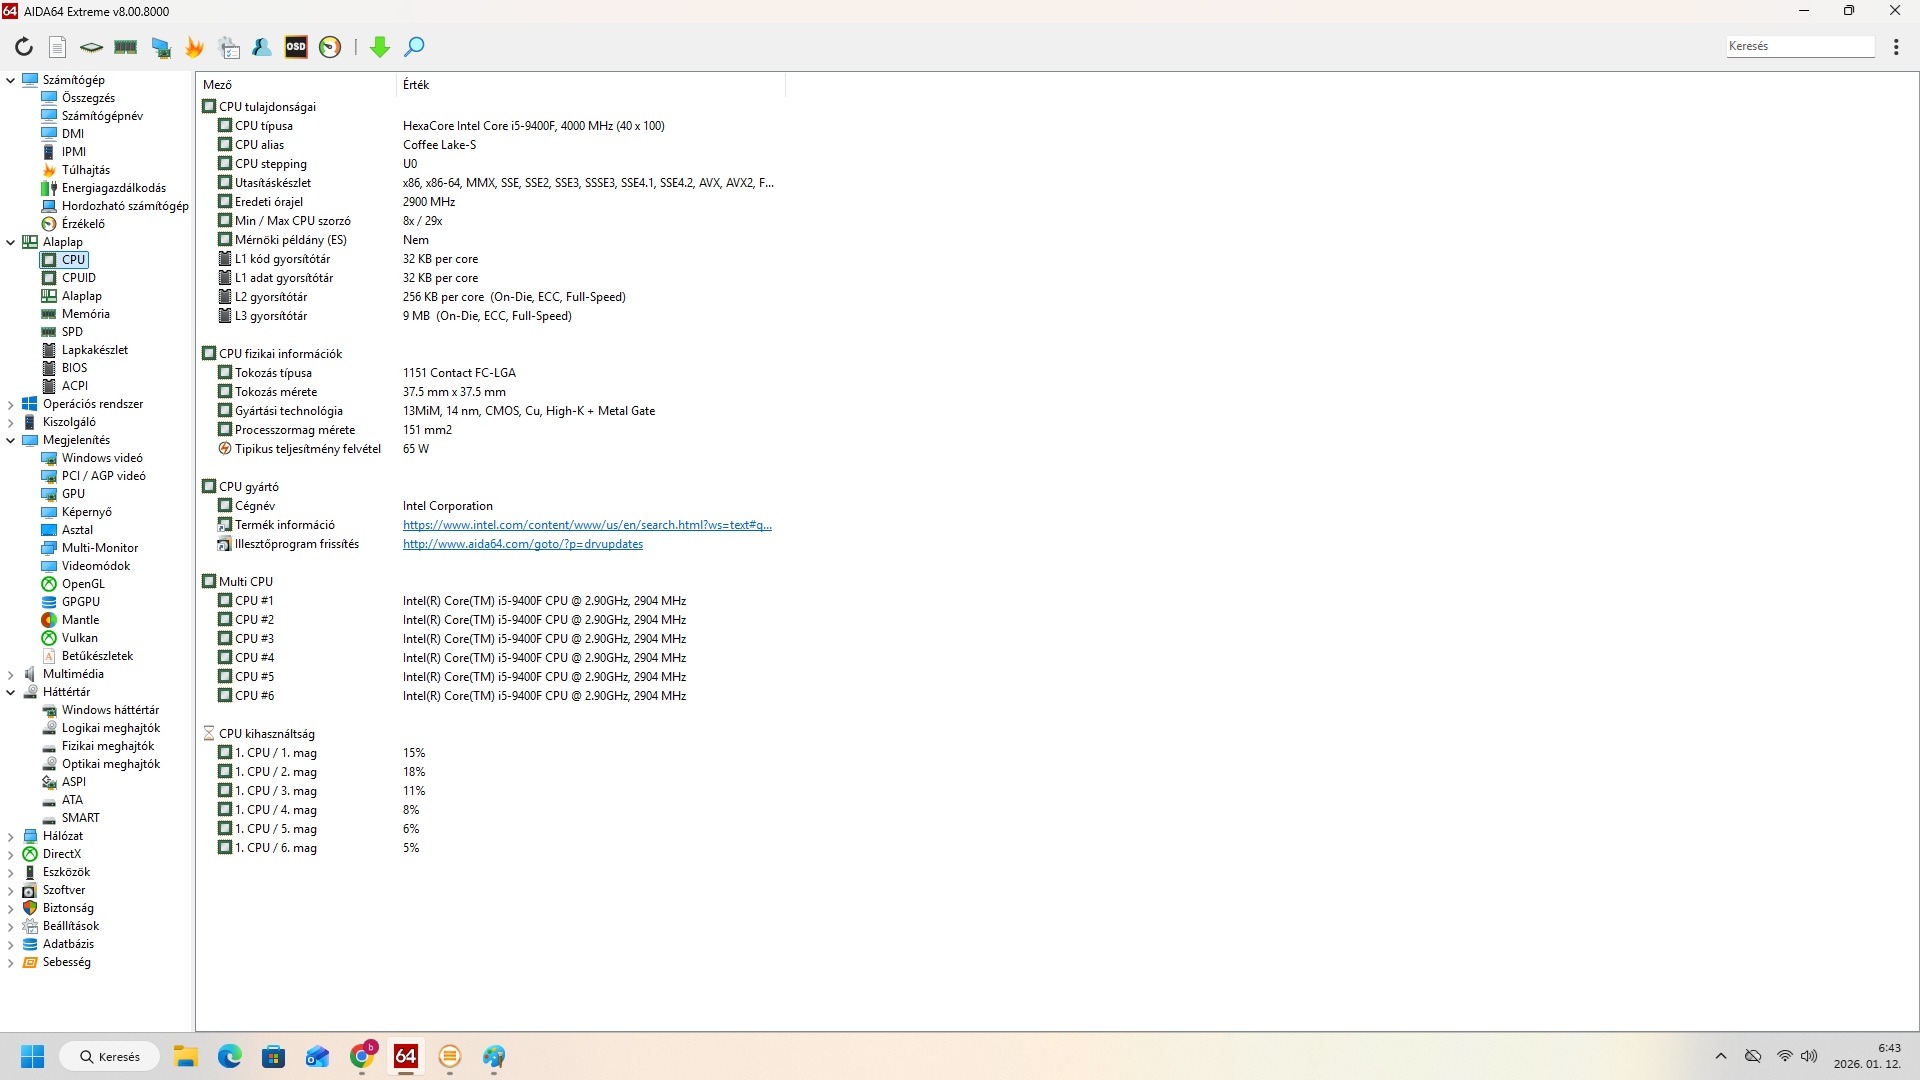
Task: Launch the flame stability test icon
Action: pos(195,47)
